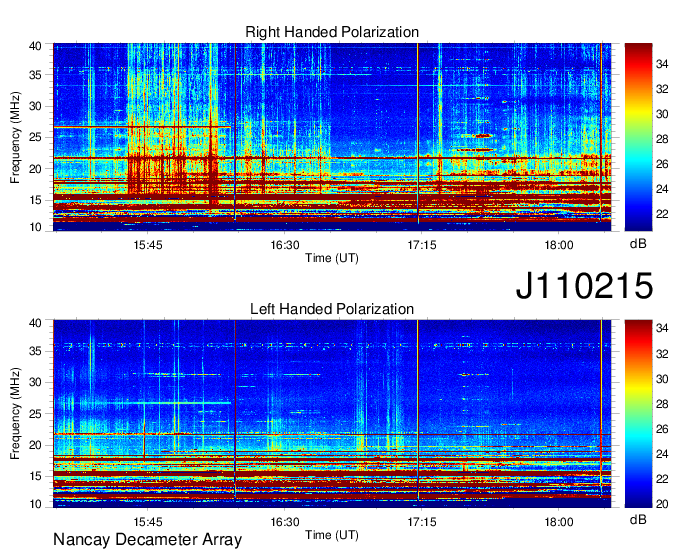
Task: Click 35 MHz tick on Left Handed plot
Action: [35, 351]
